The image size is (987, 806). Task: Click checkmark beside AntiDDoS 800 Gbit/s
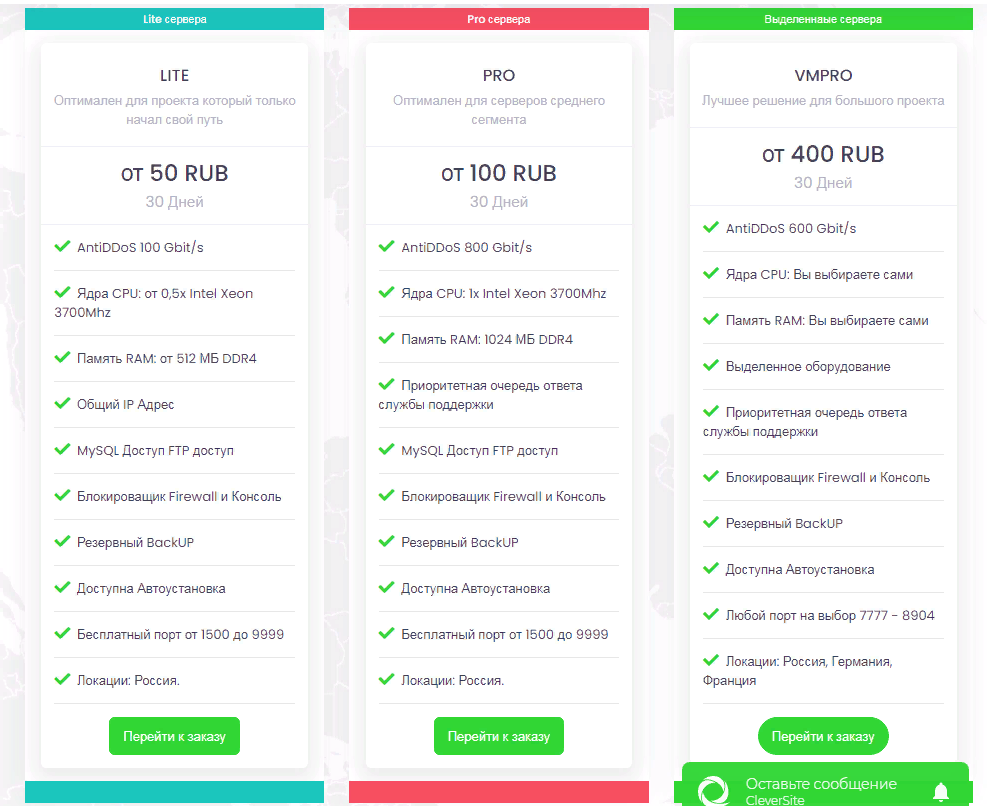[386, 246]
